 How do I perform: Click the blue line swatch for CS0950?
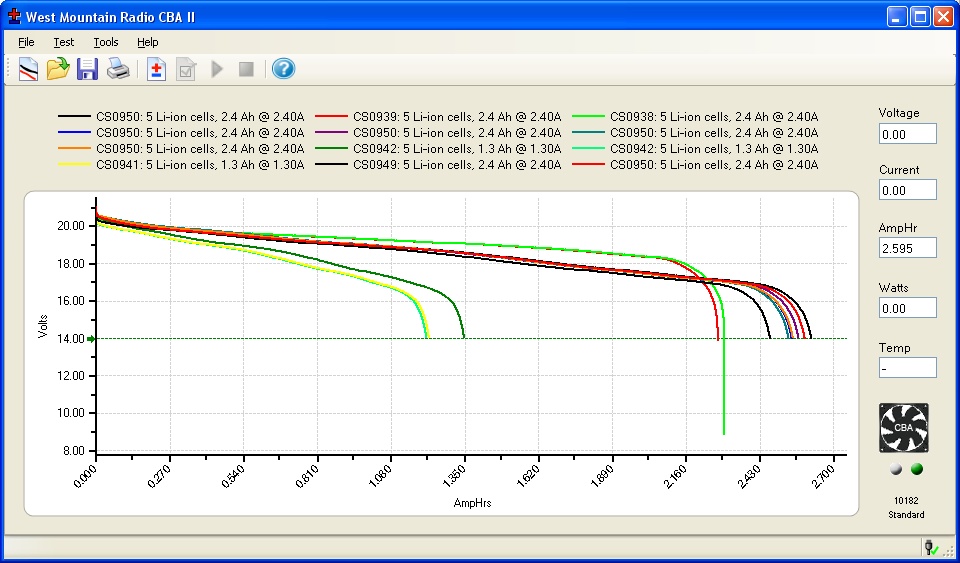(75, 133)
